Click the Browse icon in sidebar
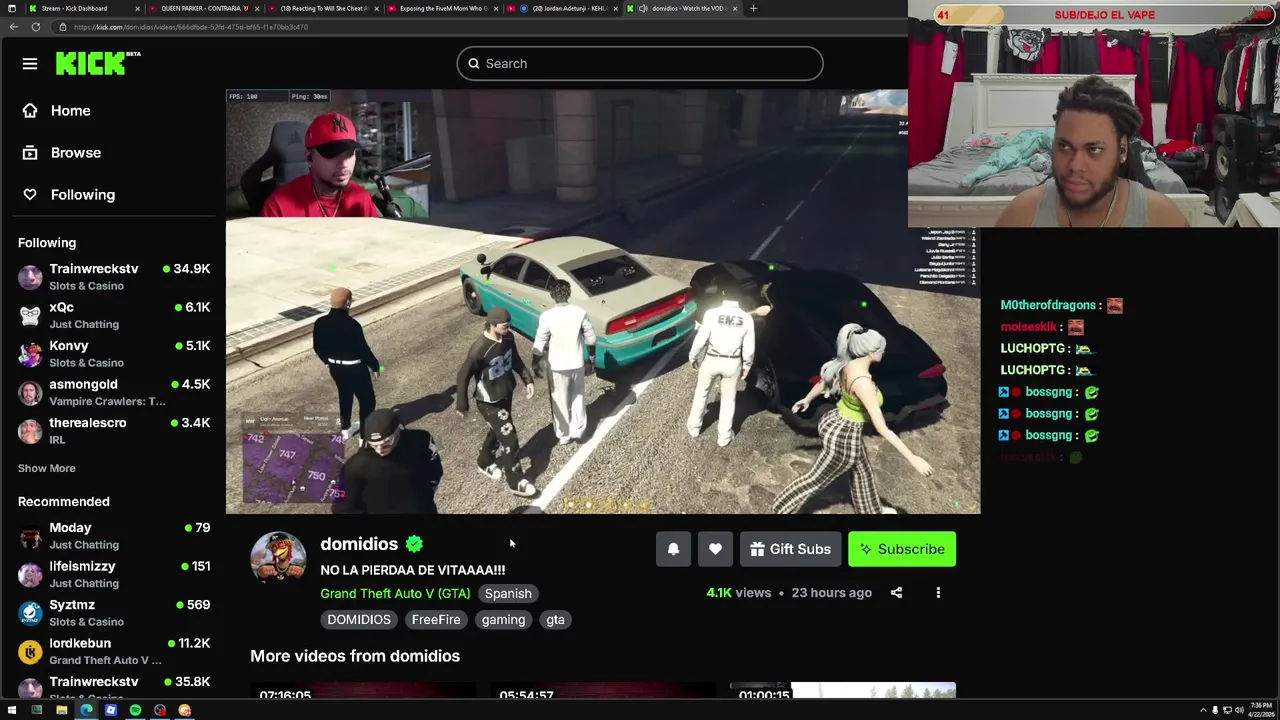The height and width of the screenshot is (720, 1280). pyautogui.click(x=30, y=153)
